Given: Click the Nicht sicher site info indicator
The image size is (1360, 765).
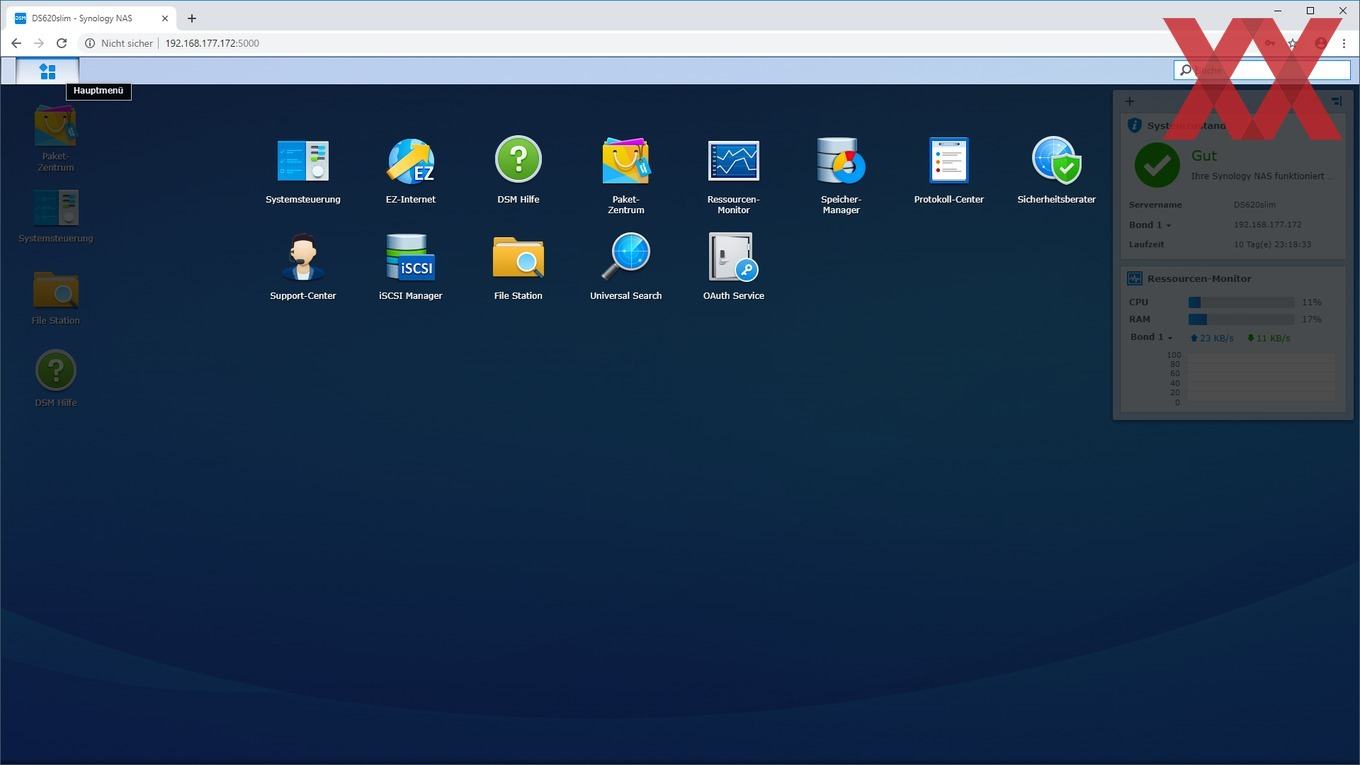Looking at the screenshot, I should tap(119, 43).
